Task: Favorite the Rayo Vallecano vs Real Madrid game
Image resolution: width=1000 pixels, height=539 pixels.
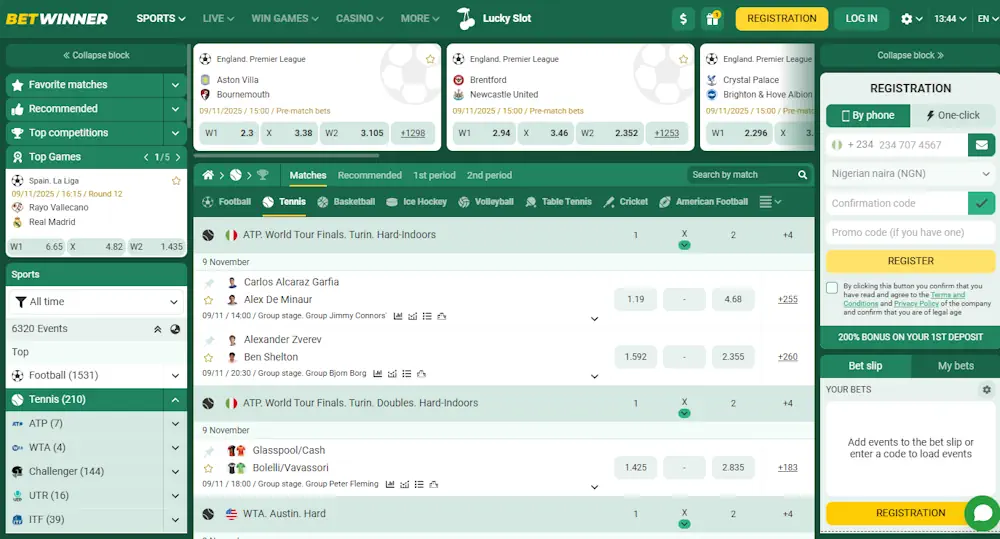Action: pos(176,181)
